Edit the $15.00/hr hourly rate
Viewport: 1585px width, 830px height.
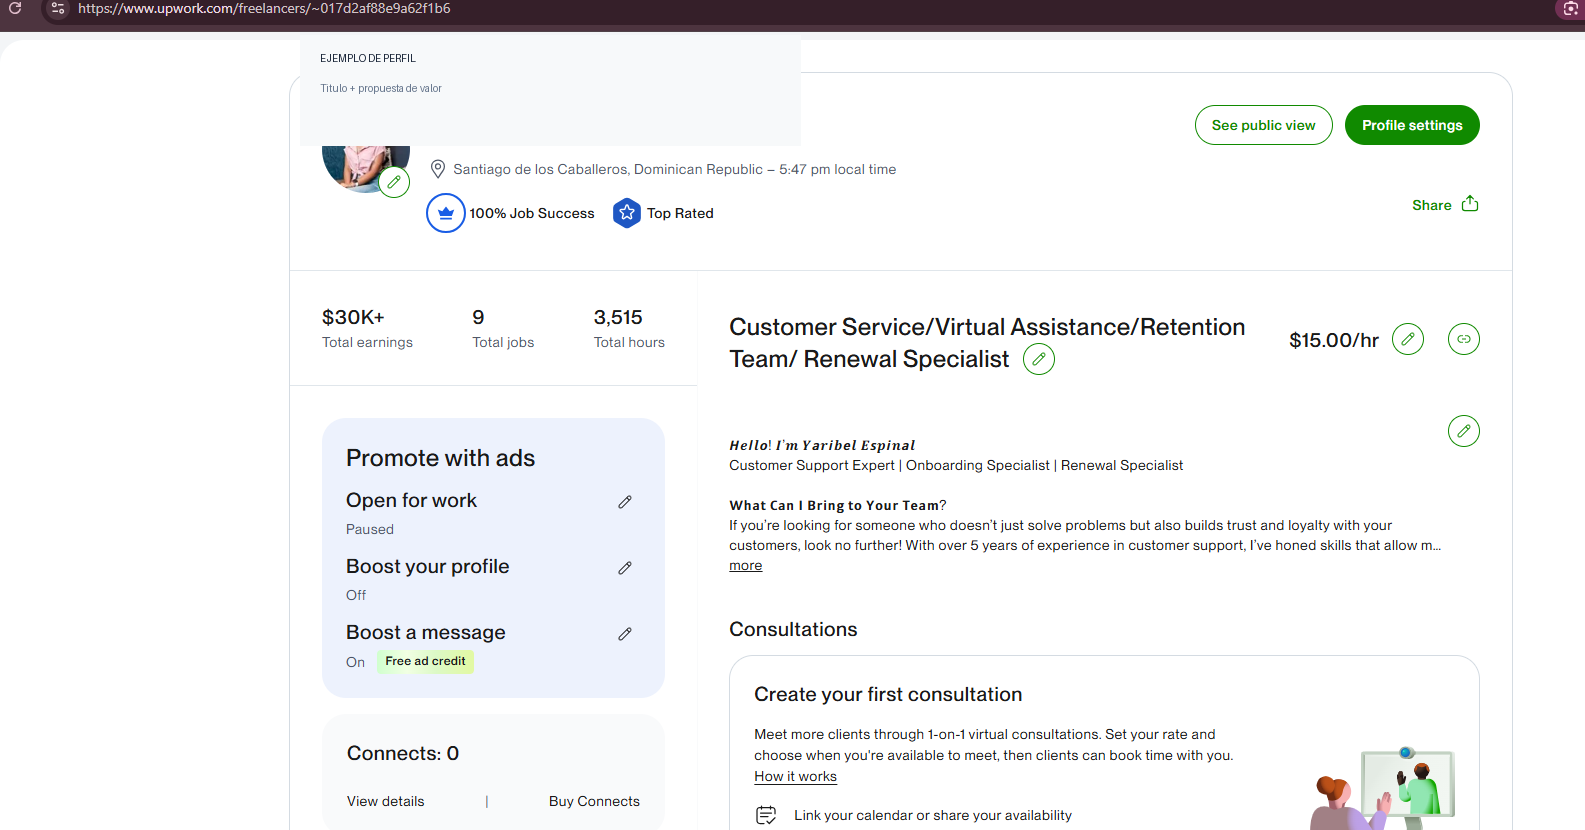(1408, 339)
